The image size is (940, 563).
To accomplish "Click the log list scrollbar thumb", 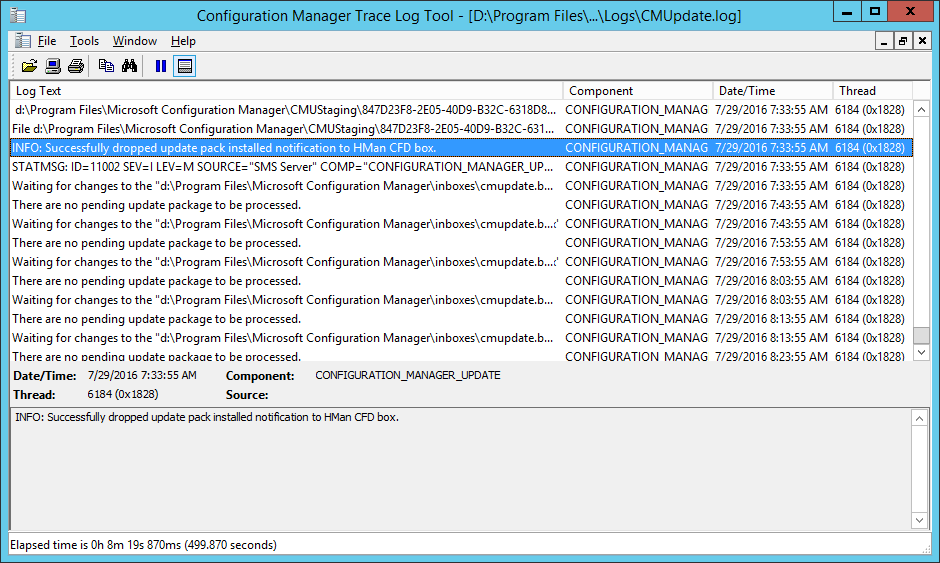I will tap(921, 335).
